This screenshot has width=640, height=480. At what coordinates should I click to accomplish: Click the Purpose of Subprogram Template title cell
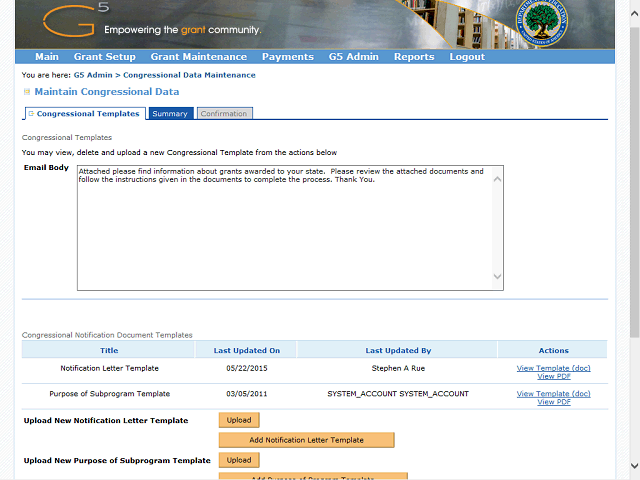(x=109, y=394)
